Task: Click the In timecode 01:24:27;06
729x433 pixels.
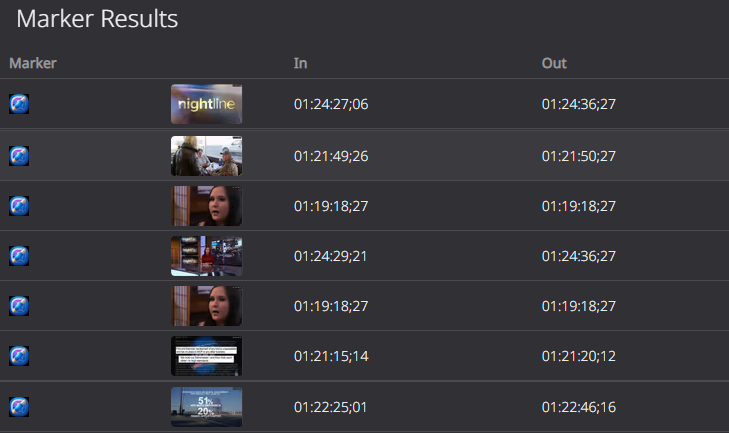Action: [331, 104]
